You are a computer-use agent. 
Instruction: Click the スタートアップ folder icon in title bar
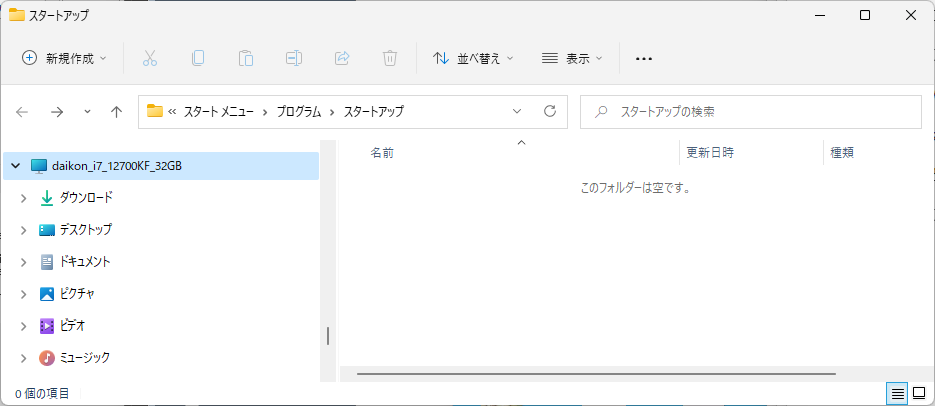pyautogui.click(x=17, y=16)
